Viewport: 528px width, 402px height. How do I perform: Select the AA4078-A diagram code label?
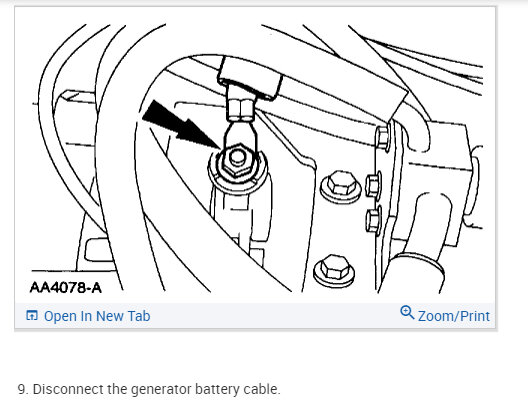tap(66, 288)
